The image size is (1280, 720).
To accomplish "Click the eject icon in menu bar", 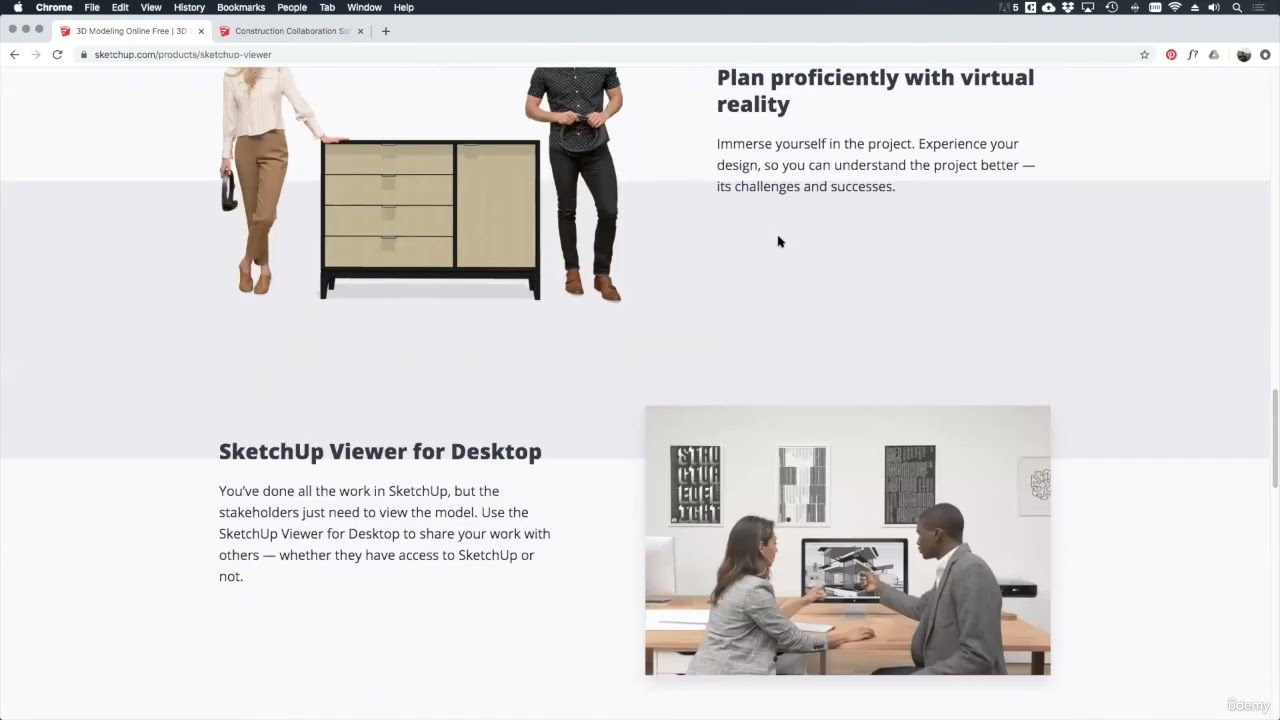I will (x=1194, y=7).
